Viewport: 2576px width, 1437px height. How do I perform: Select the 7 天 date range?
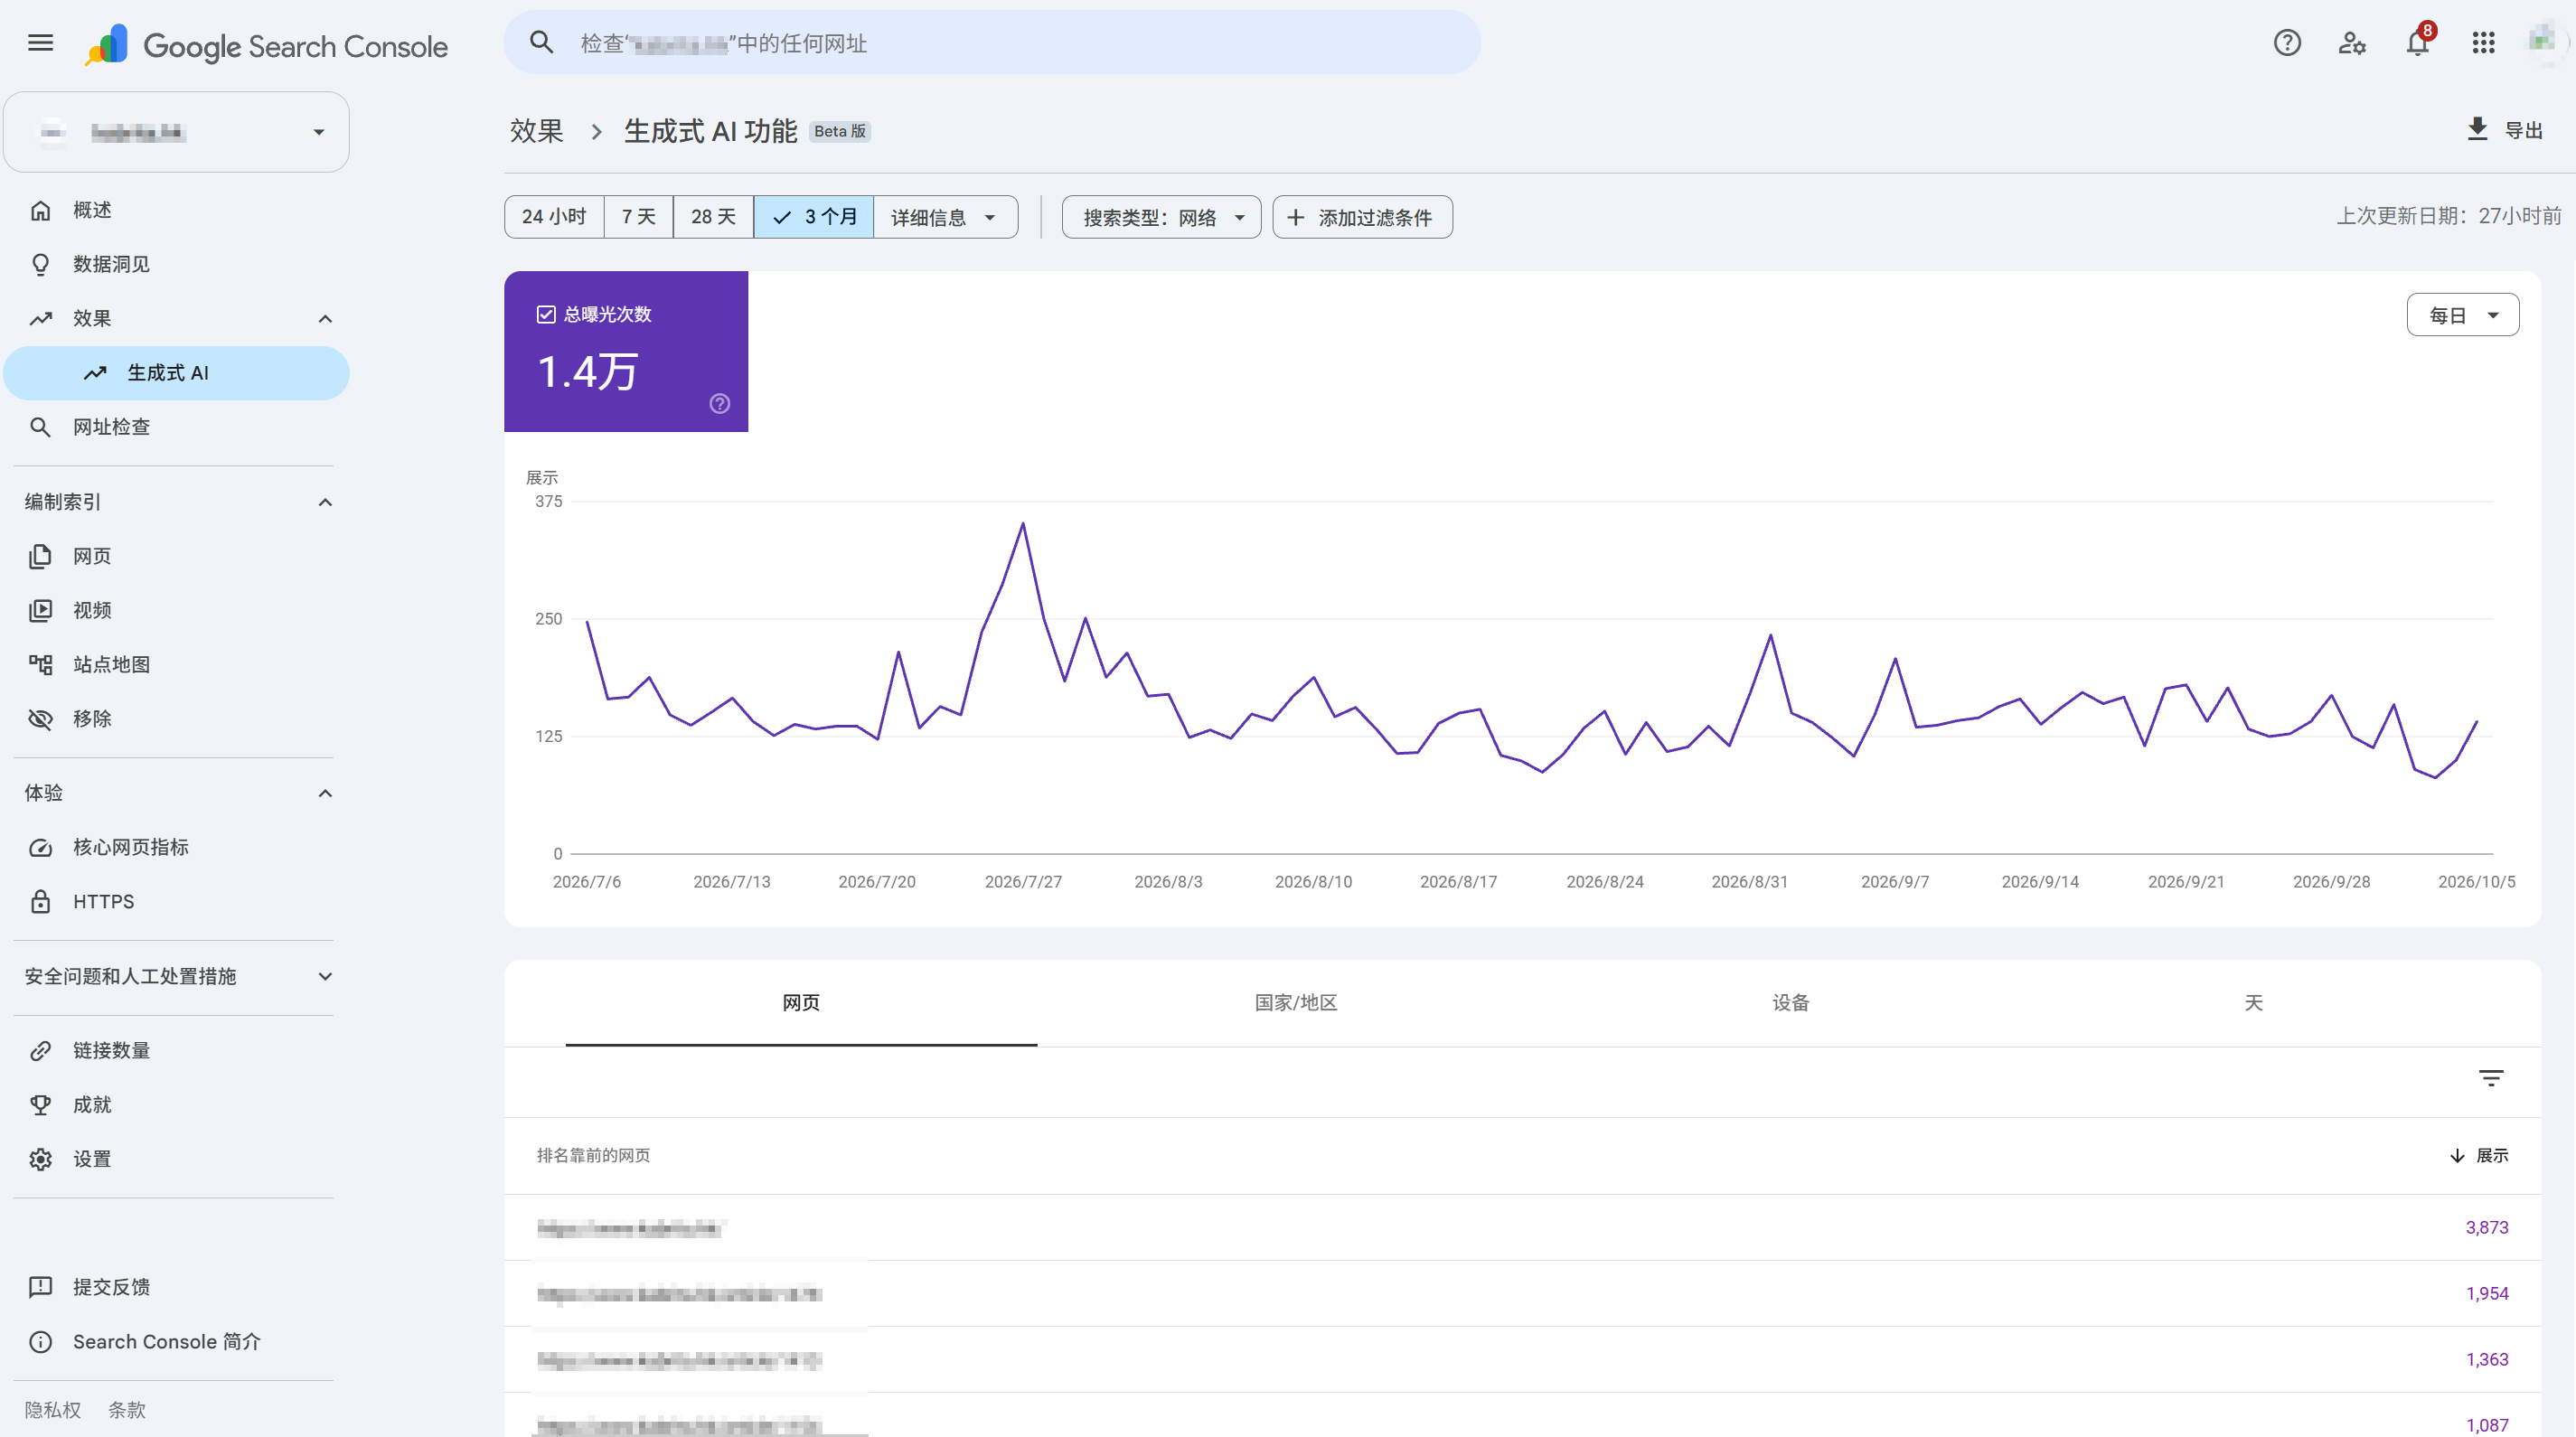click(639, 217)
